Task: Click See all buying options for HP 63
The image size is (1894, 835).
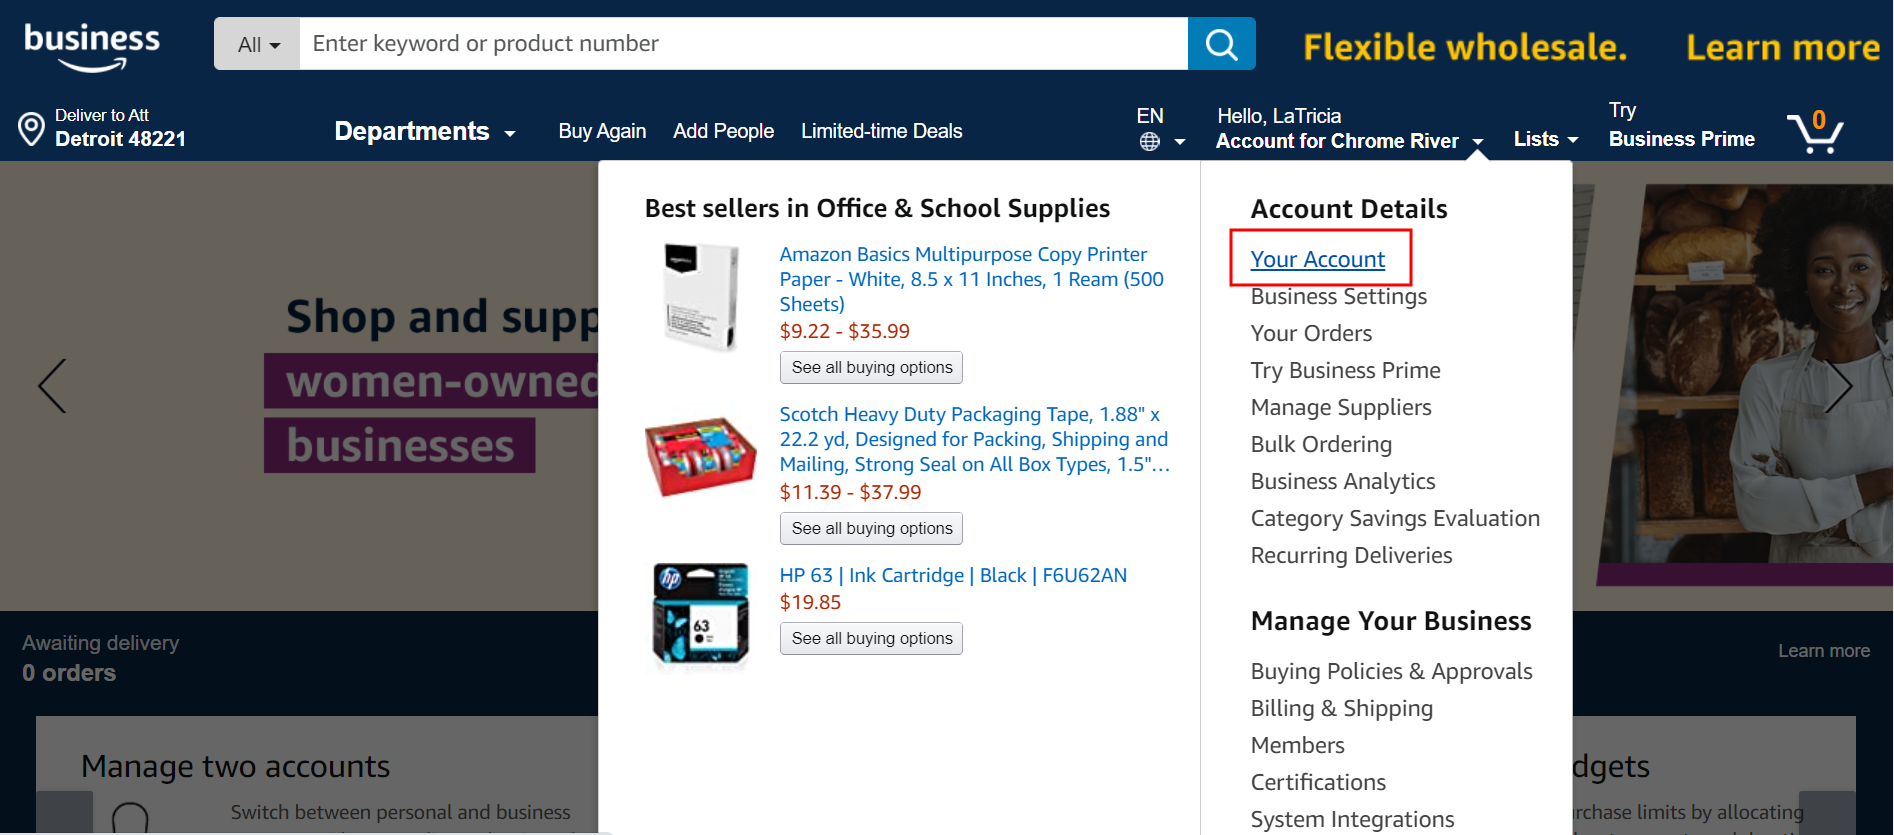Action: click(871, 638)
